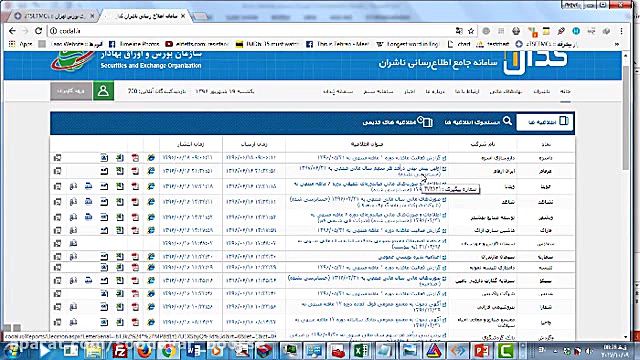Click the translate icon in the address bar
The width and height of the screenshot is (640, 360).
[x=459, y=31]
